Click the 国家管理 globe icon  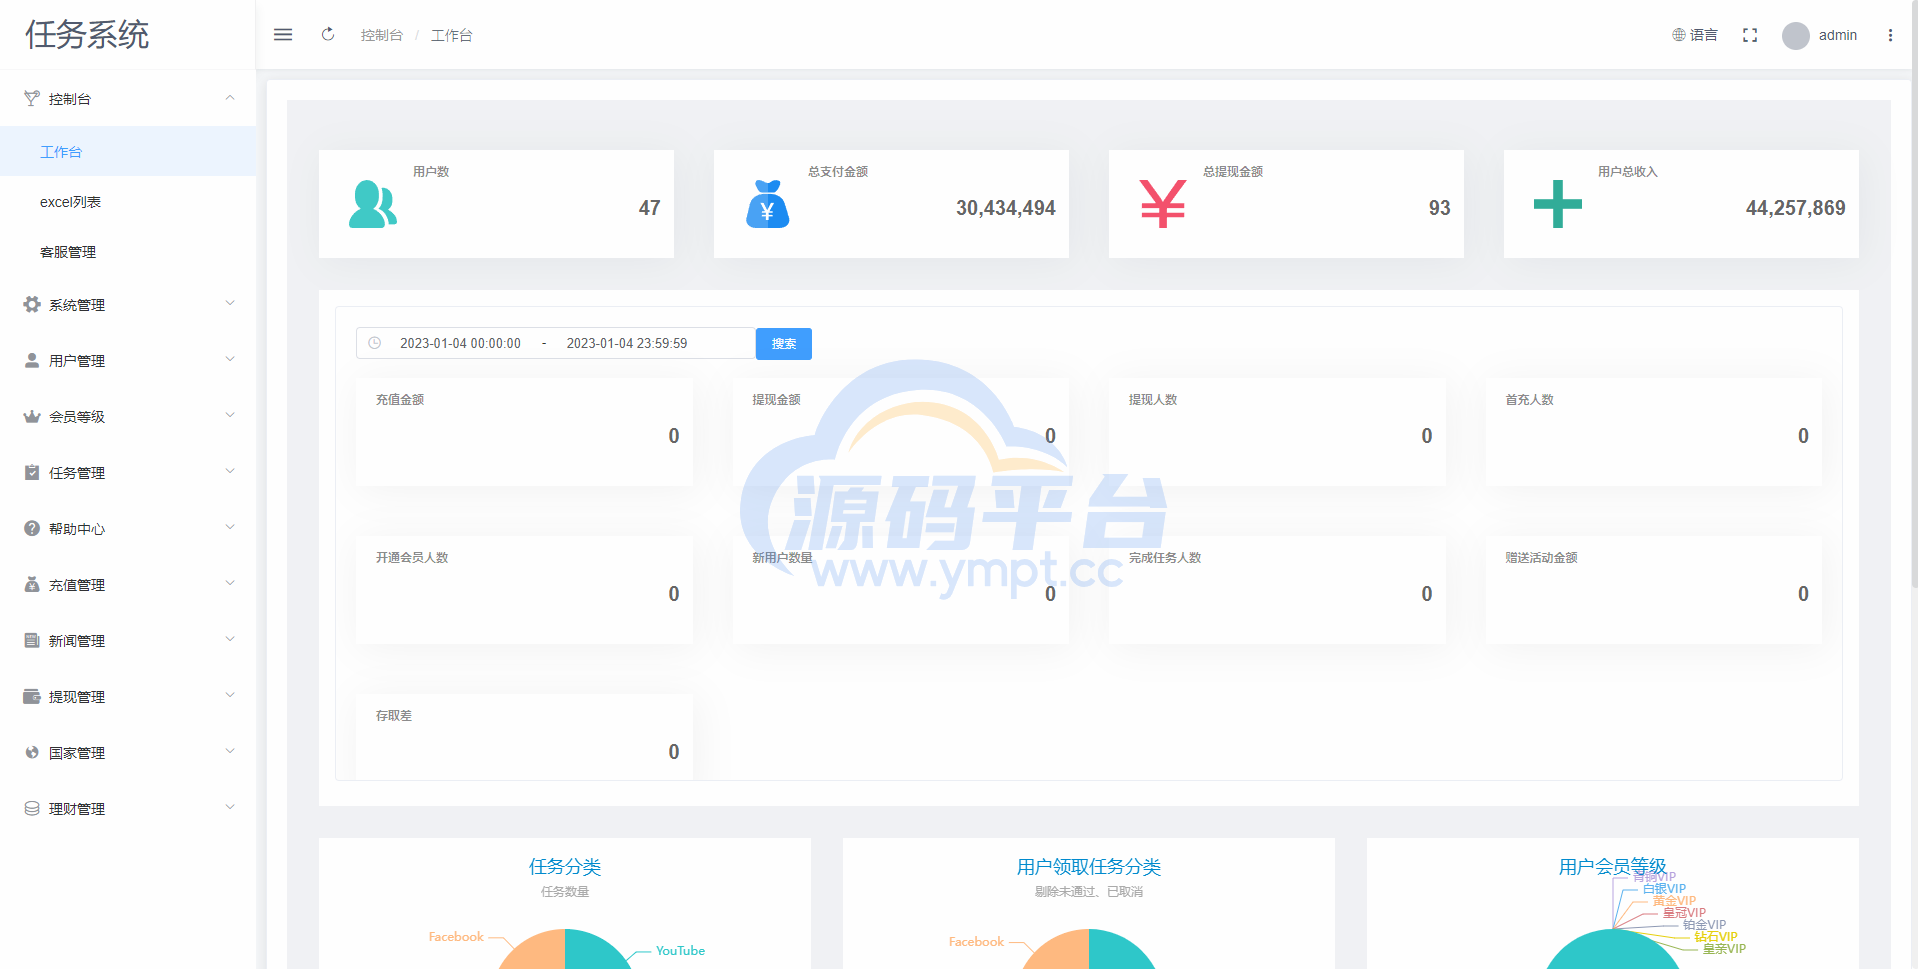[32, 752]
